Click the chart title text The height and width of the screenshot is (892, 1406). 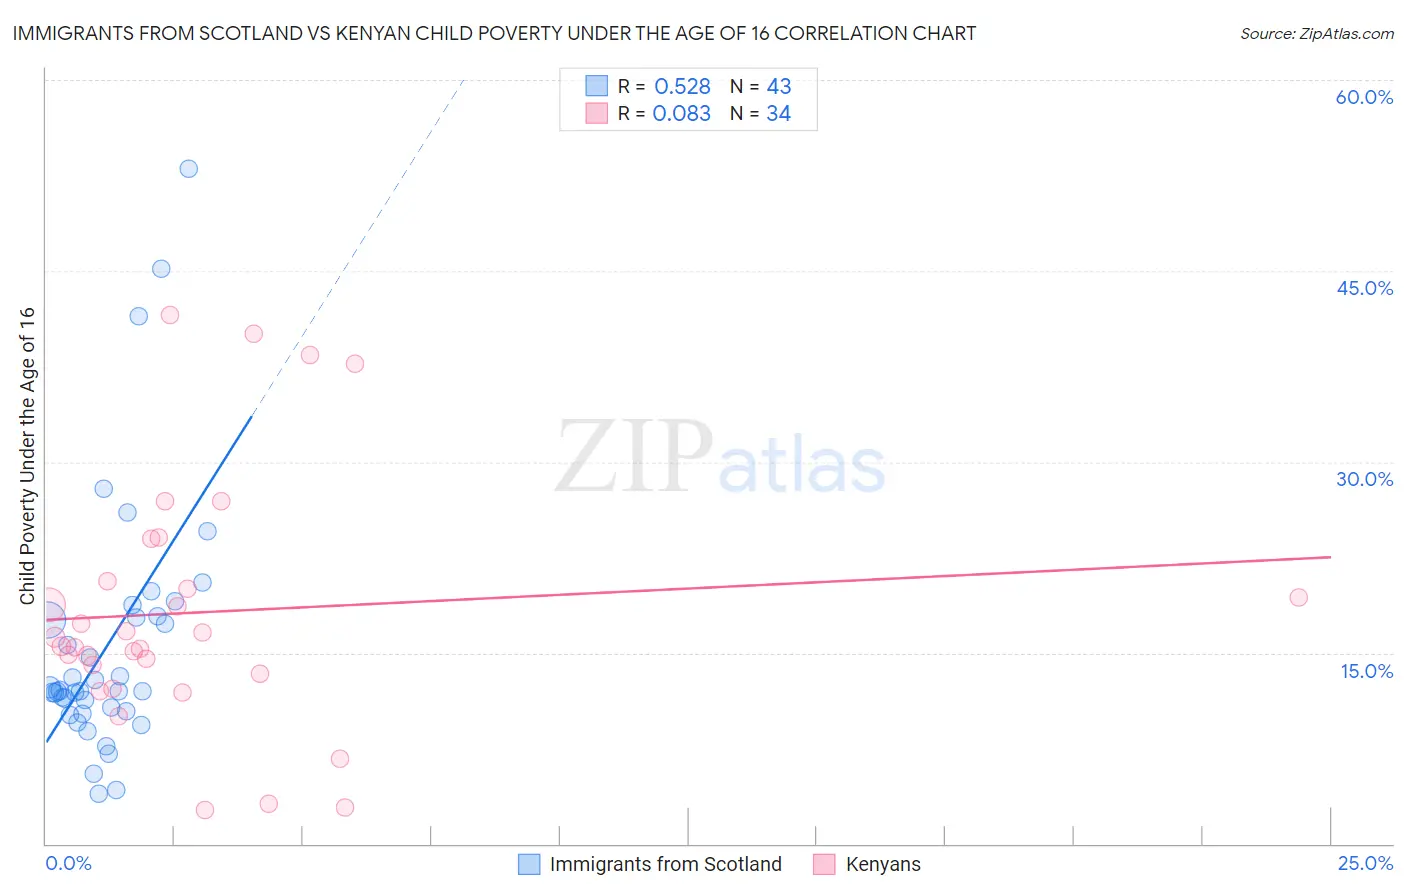pos(494,33)
